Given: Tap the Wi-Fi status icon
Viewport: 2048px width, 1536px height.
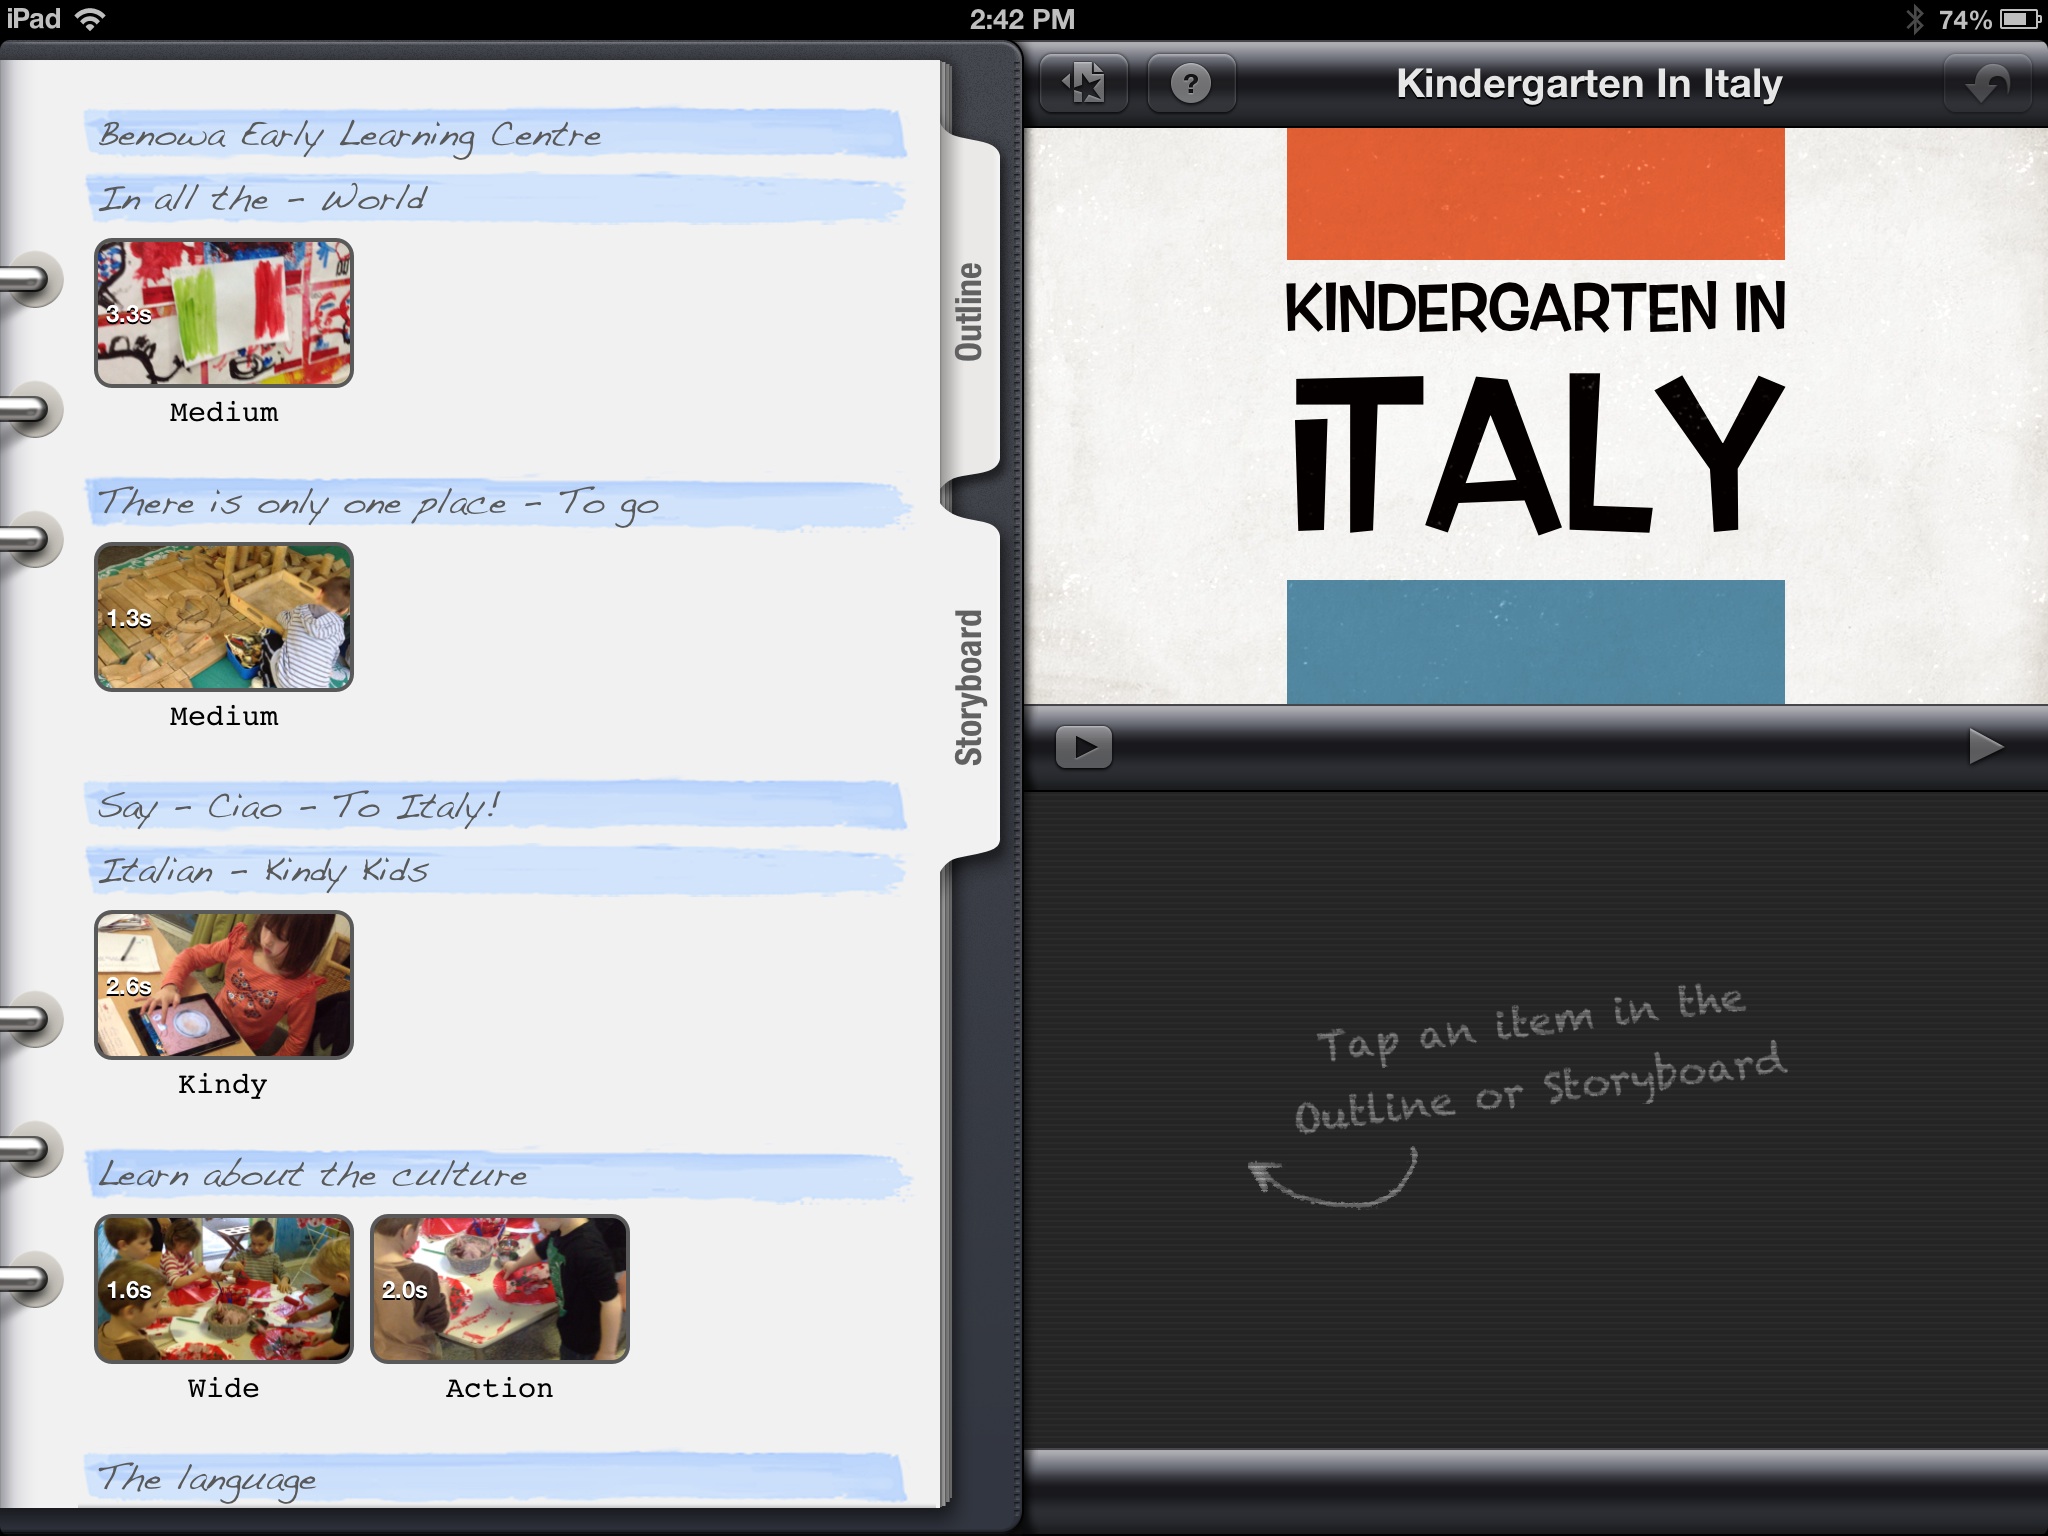Looking at the screenshot, I should (91, 19).
